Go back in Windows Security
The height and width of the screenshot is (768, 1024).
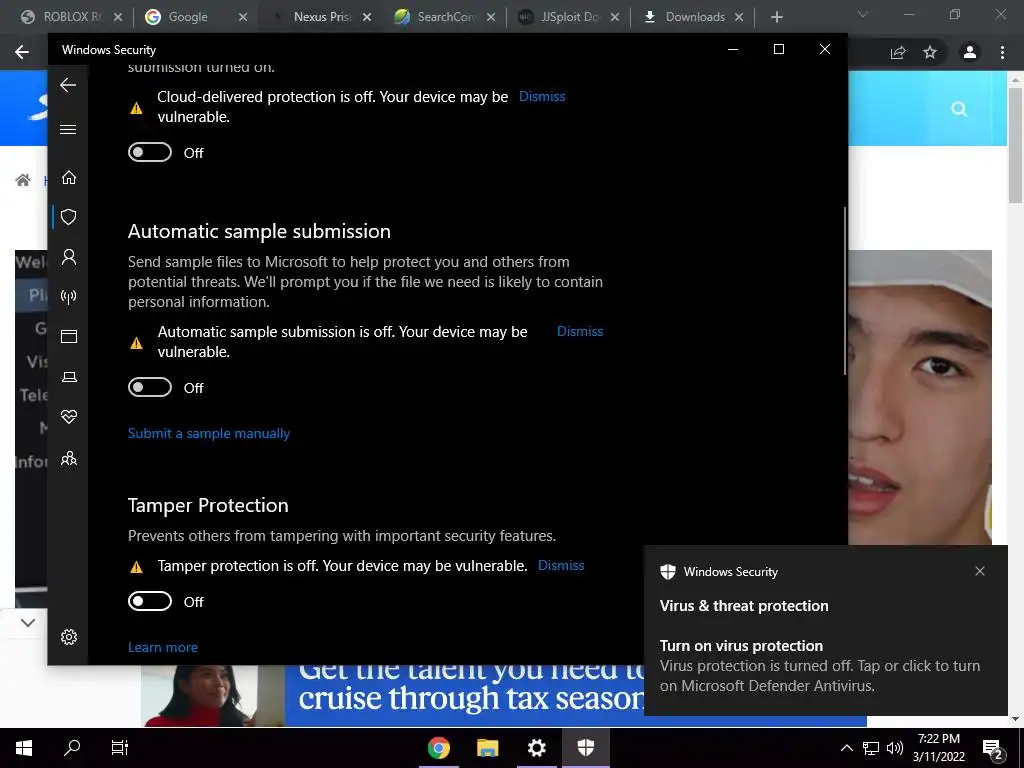tap(68, 85)
